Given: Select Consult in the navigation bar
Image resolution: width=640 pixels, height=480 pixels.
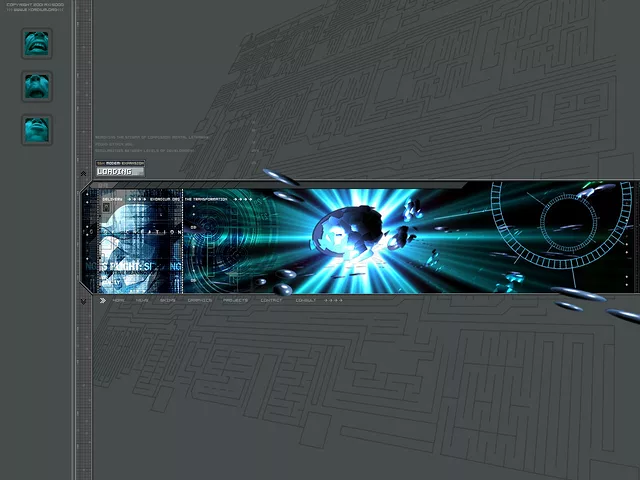Looking at the screenshot, I should [x=305, y=300].
